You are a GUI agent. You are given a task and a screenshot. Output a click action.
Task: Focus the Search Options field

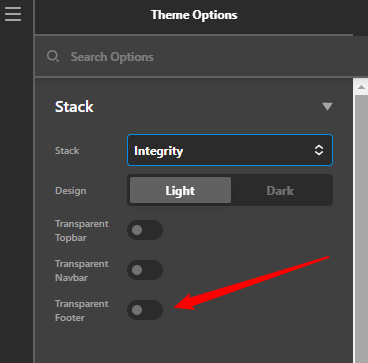tap(200, 56)
